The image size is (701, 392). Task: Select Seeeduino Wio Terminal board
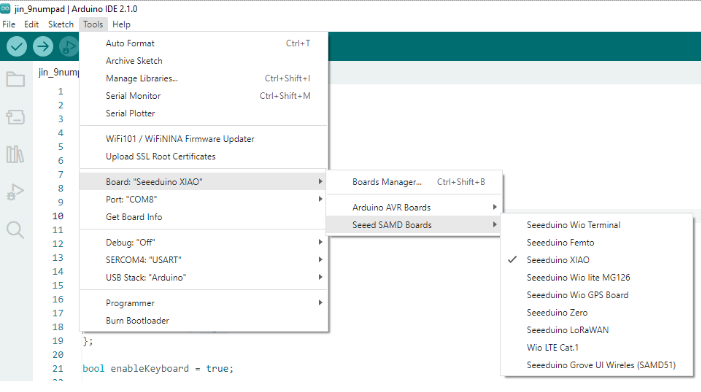click(x=597, y=225)
